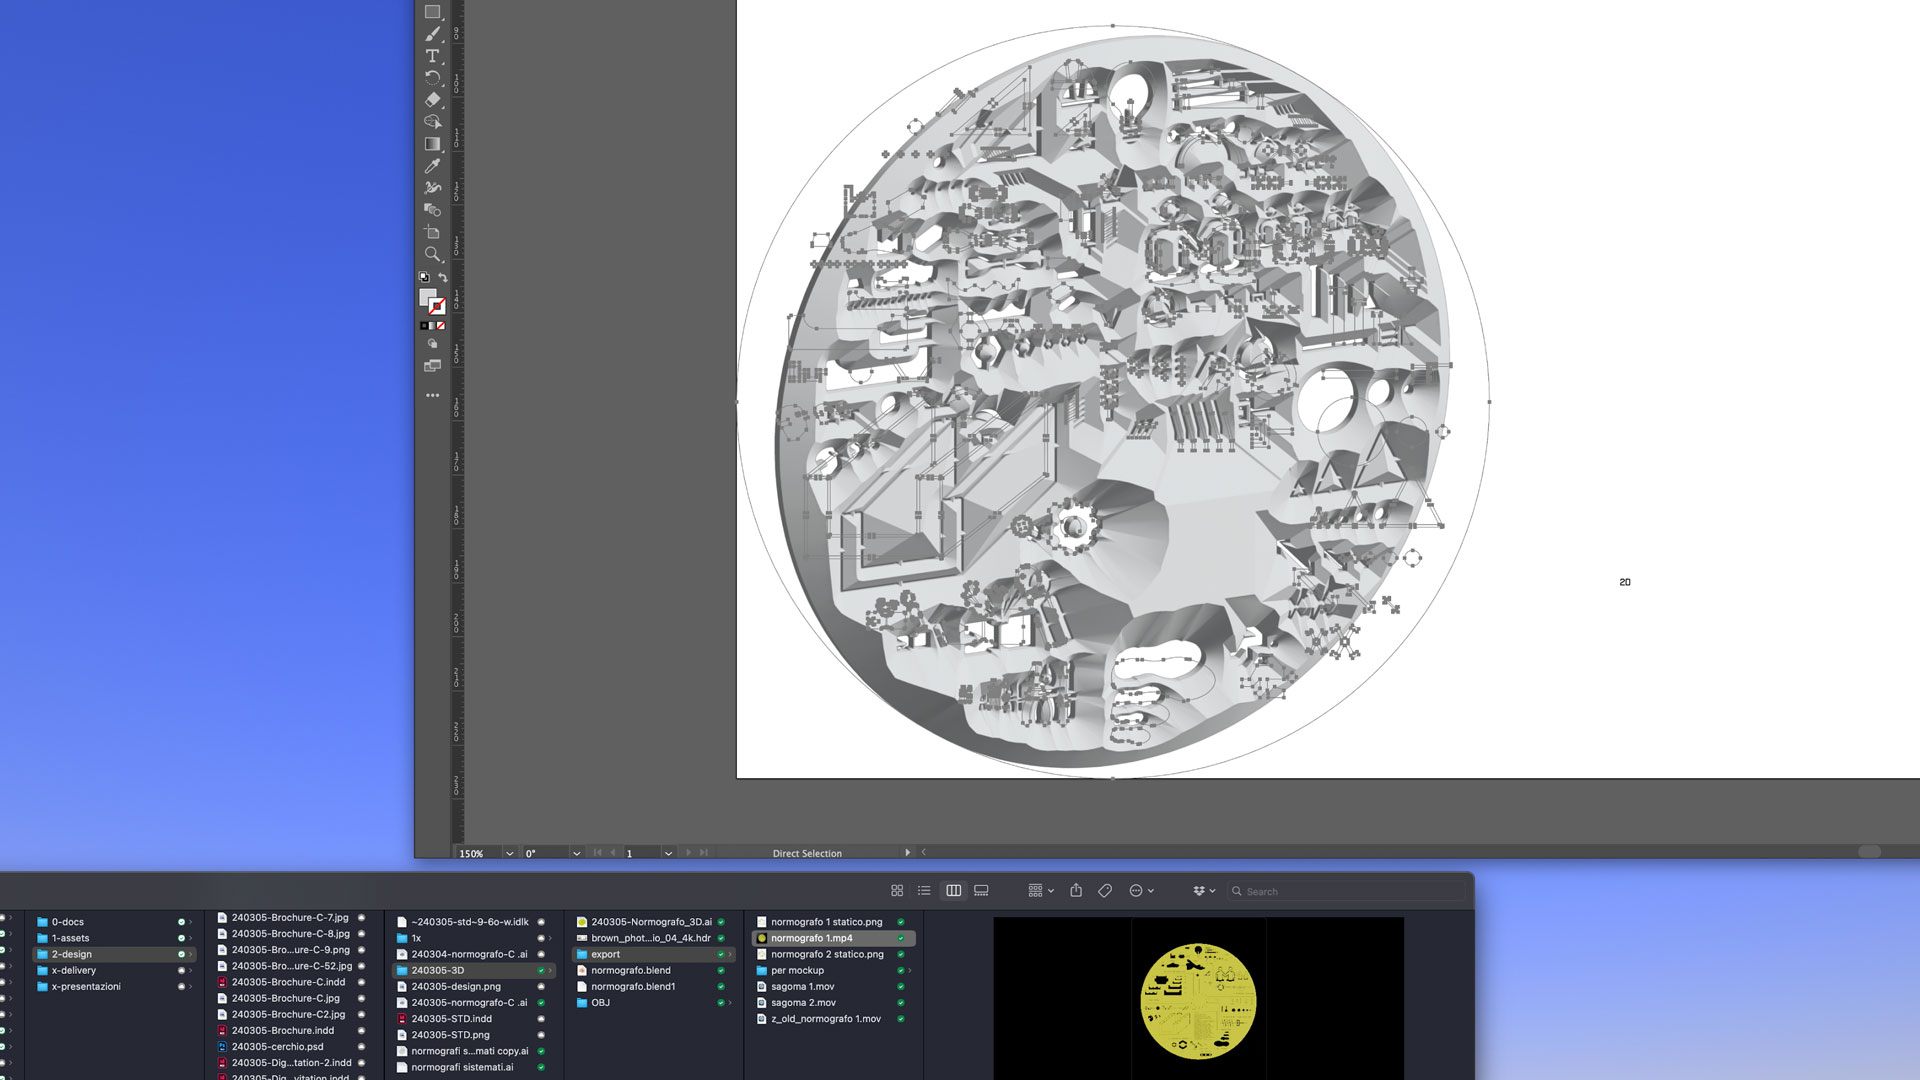Viewport: 1920px width, 1080px height.
Task: Reset to default fill and stroke
Action: [x=424, y=278]
